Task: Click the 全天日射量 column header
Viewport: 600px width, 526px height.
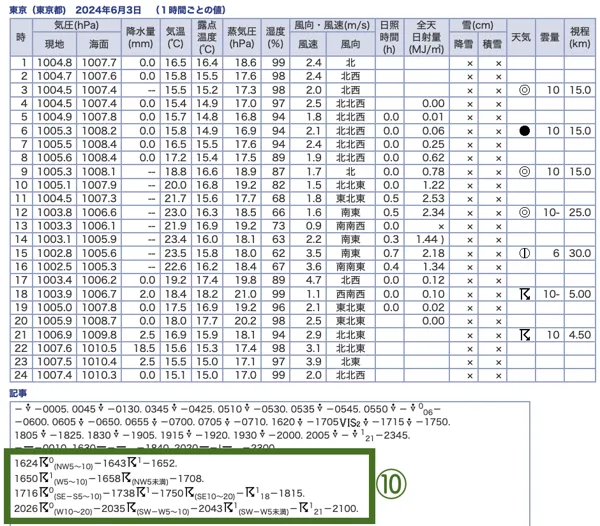Action: click(426, 37)
